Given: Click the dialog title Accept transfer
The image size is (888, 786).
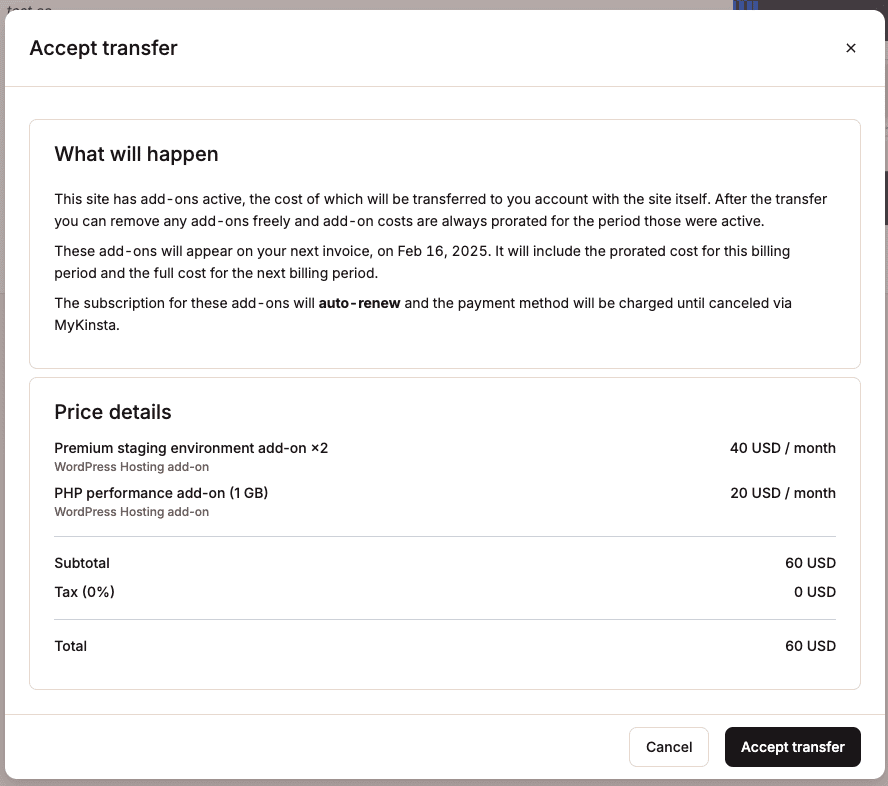Looking at the screenshot, I should pos(103,48).
